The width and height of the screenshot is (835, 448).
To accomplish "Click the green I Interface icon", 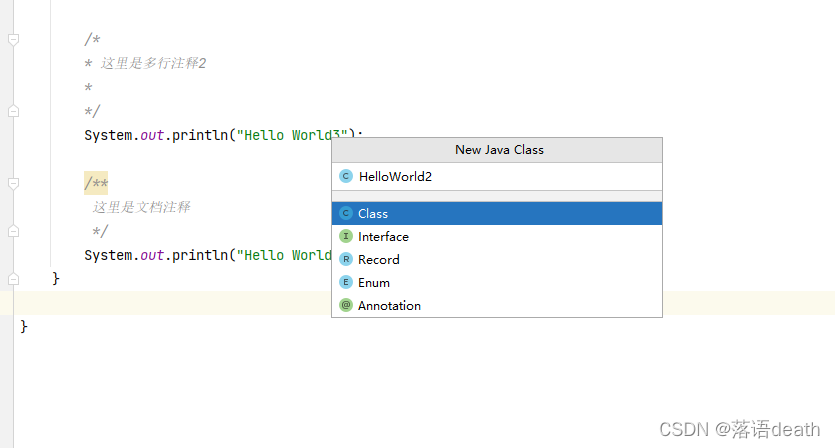I will click(x=346, y=236).
